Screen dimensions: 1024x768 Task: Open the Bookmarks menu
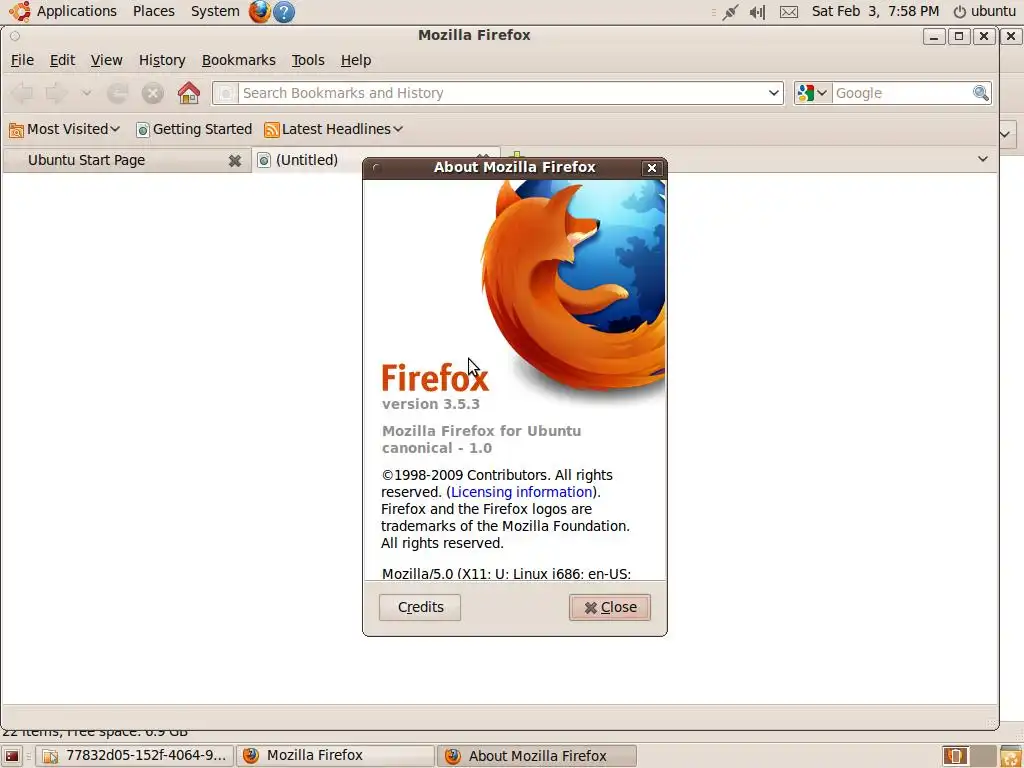coord(238,60)
